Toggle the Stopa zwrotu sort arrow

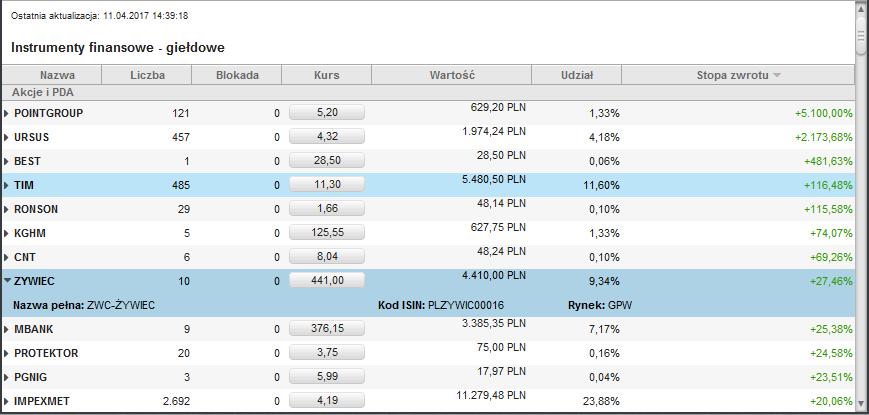click(776, 75)
